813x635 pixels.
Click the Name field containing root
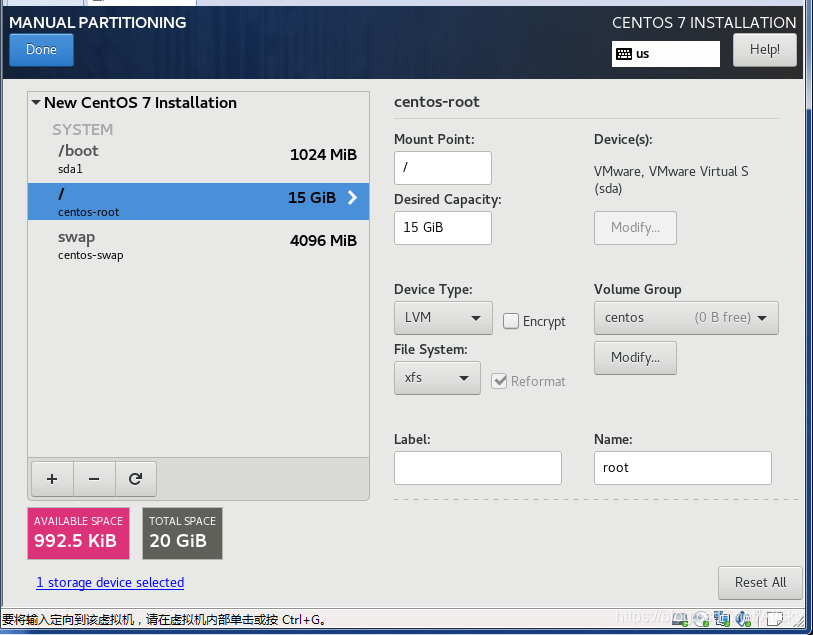(683, 468)
